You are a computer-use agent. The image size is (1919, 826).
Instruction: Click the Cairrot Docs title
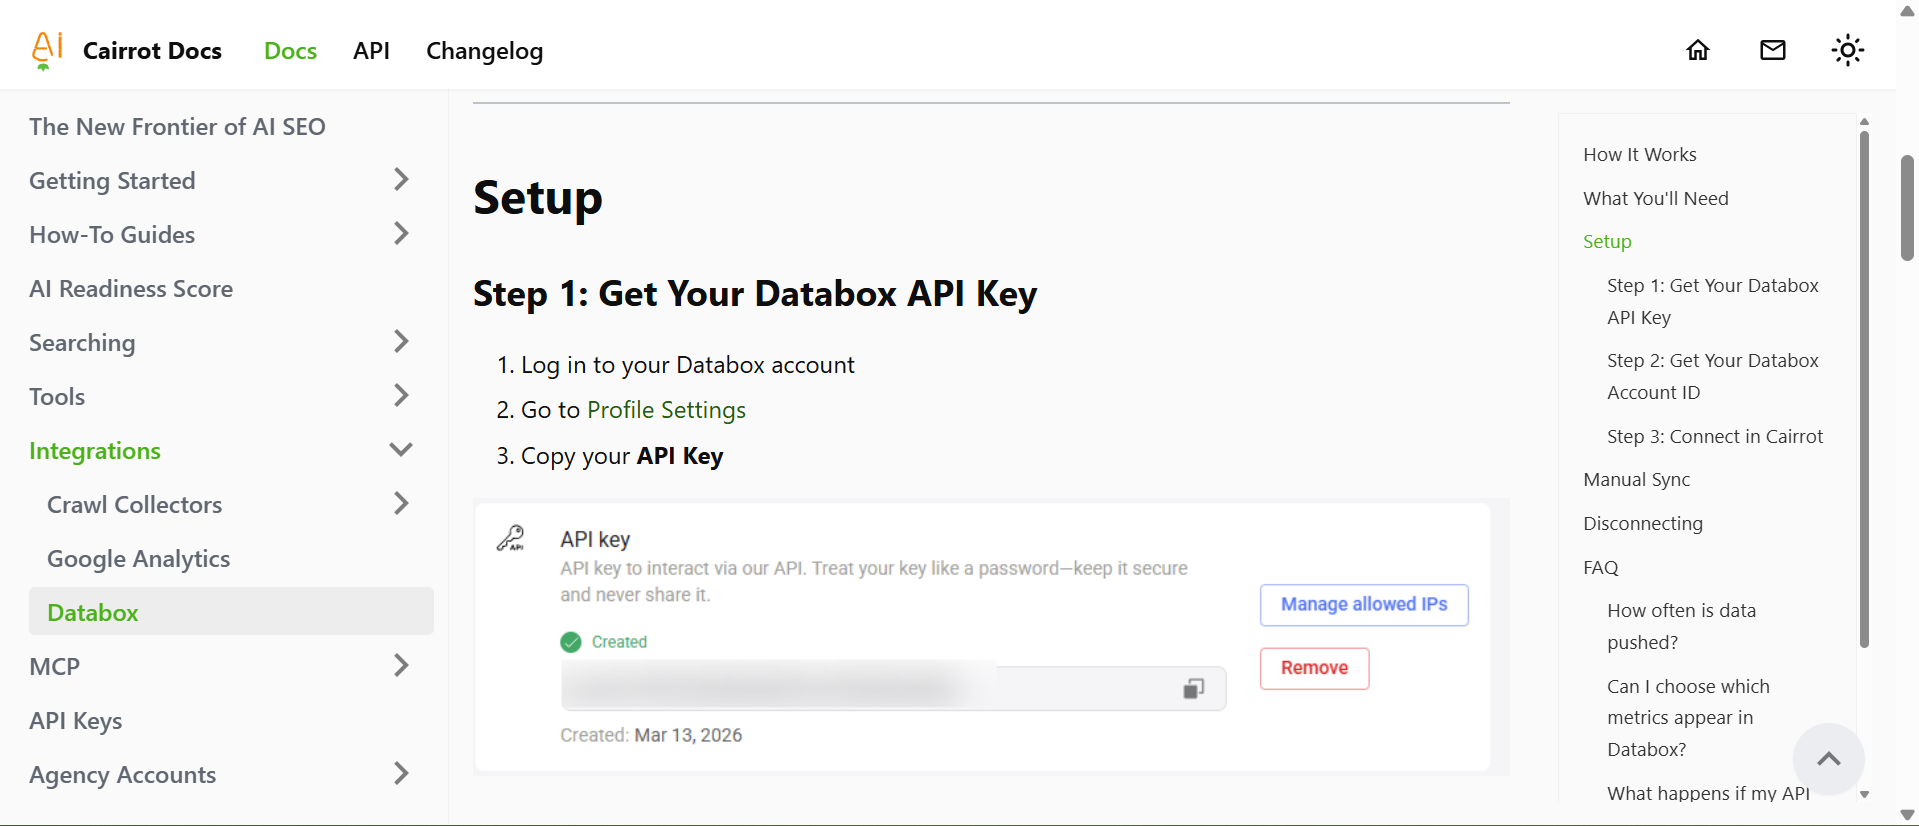(152, 51)
